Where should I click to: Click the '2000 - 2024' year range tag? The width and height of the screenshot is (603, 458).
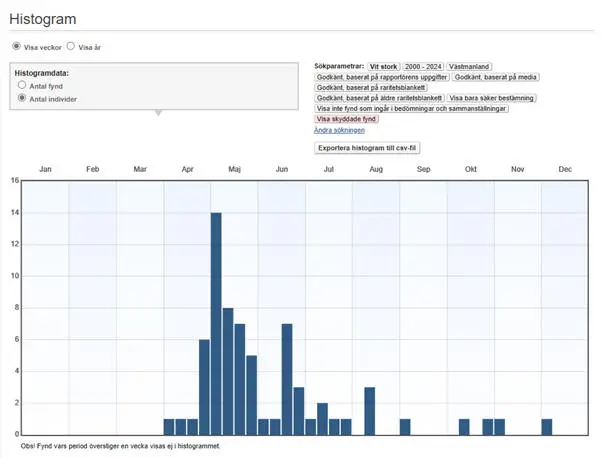pyautogui.click(x=423, y=66)
